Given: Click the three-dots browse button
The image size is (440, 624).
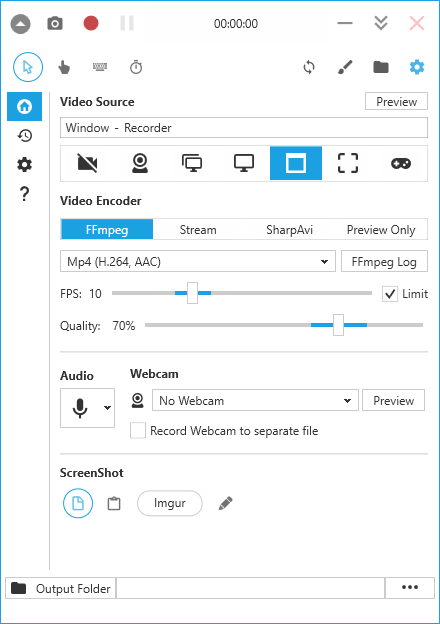Looking at the screenshot, I should click(410, 588).
